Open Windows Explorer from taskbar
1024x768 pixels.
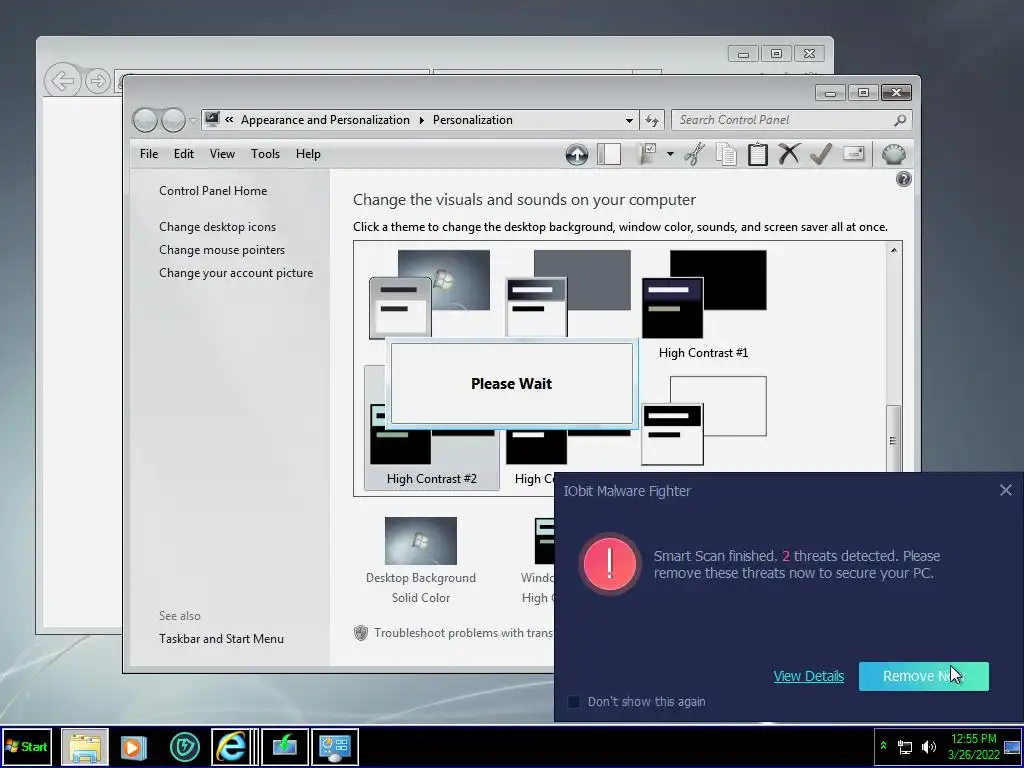[85, 747]
